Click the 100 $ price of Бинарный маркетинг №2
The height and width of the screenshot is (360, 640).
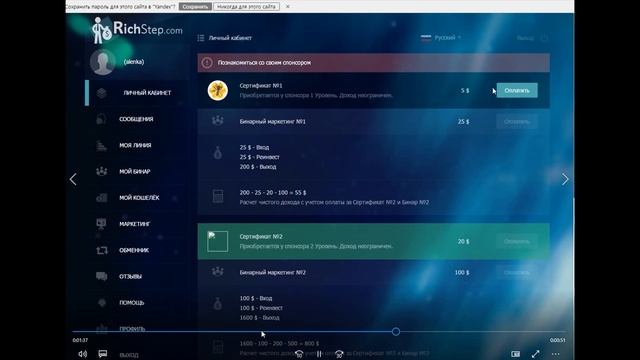(462, 273)
